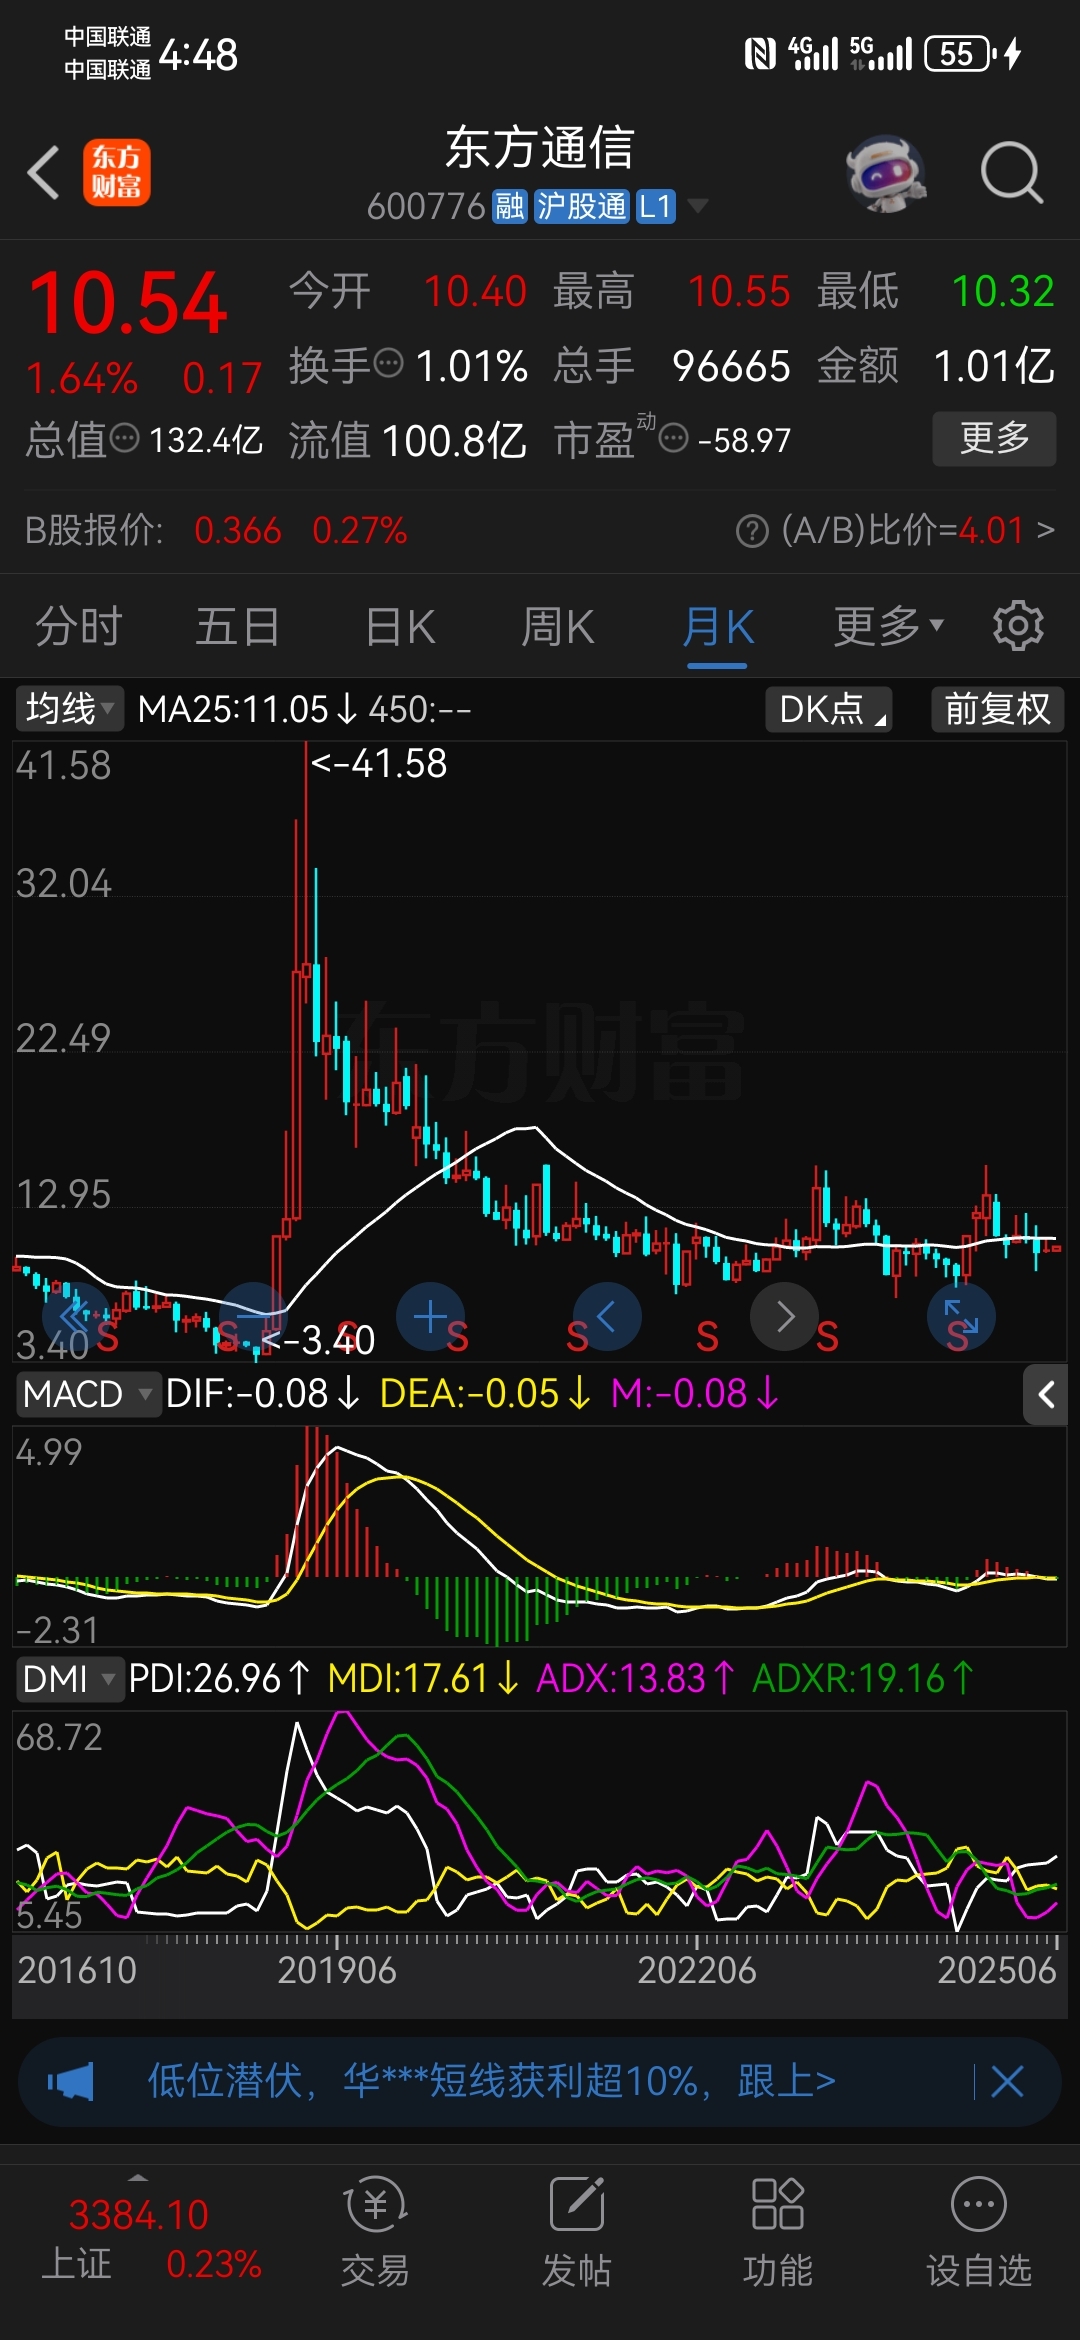This screenshot has width=1080, height=2340.
Task: Tap the 更多 quote details button
Action: (x=994, y=438)
